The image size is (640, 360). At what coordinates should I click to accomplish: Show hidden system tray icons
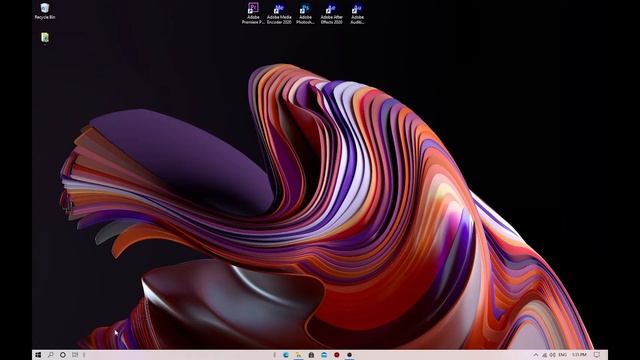pyautogui.click(x=536, y=355)
